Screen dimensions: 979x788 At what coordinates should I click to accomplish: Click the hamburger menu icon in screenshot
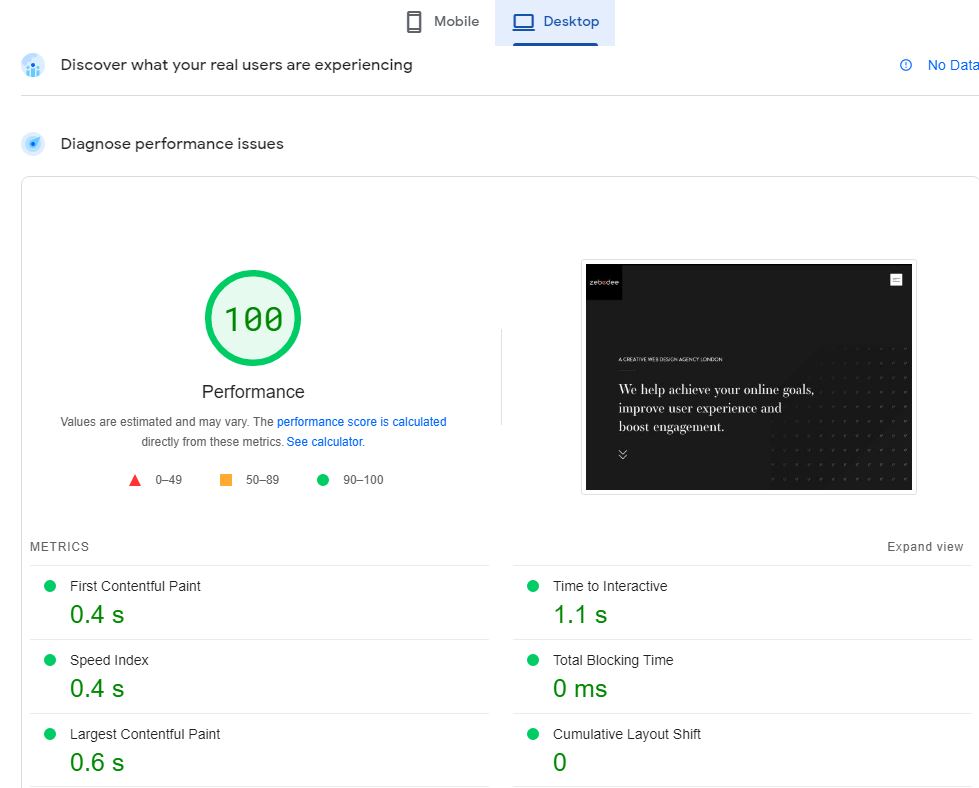click(896, 280)
